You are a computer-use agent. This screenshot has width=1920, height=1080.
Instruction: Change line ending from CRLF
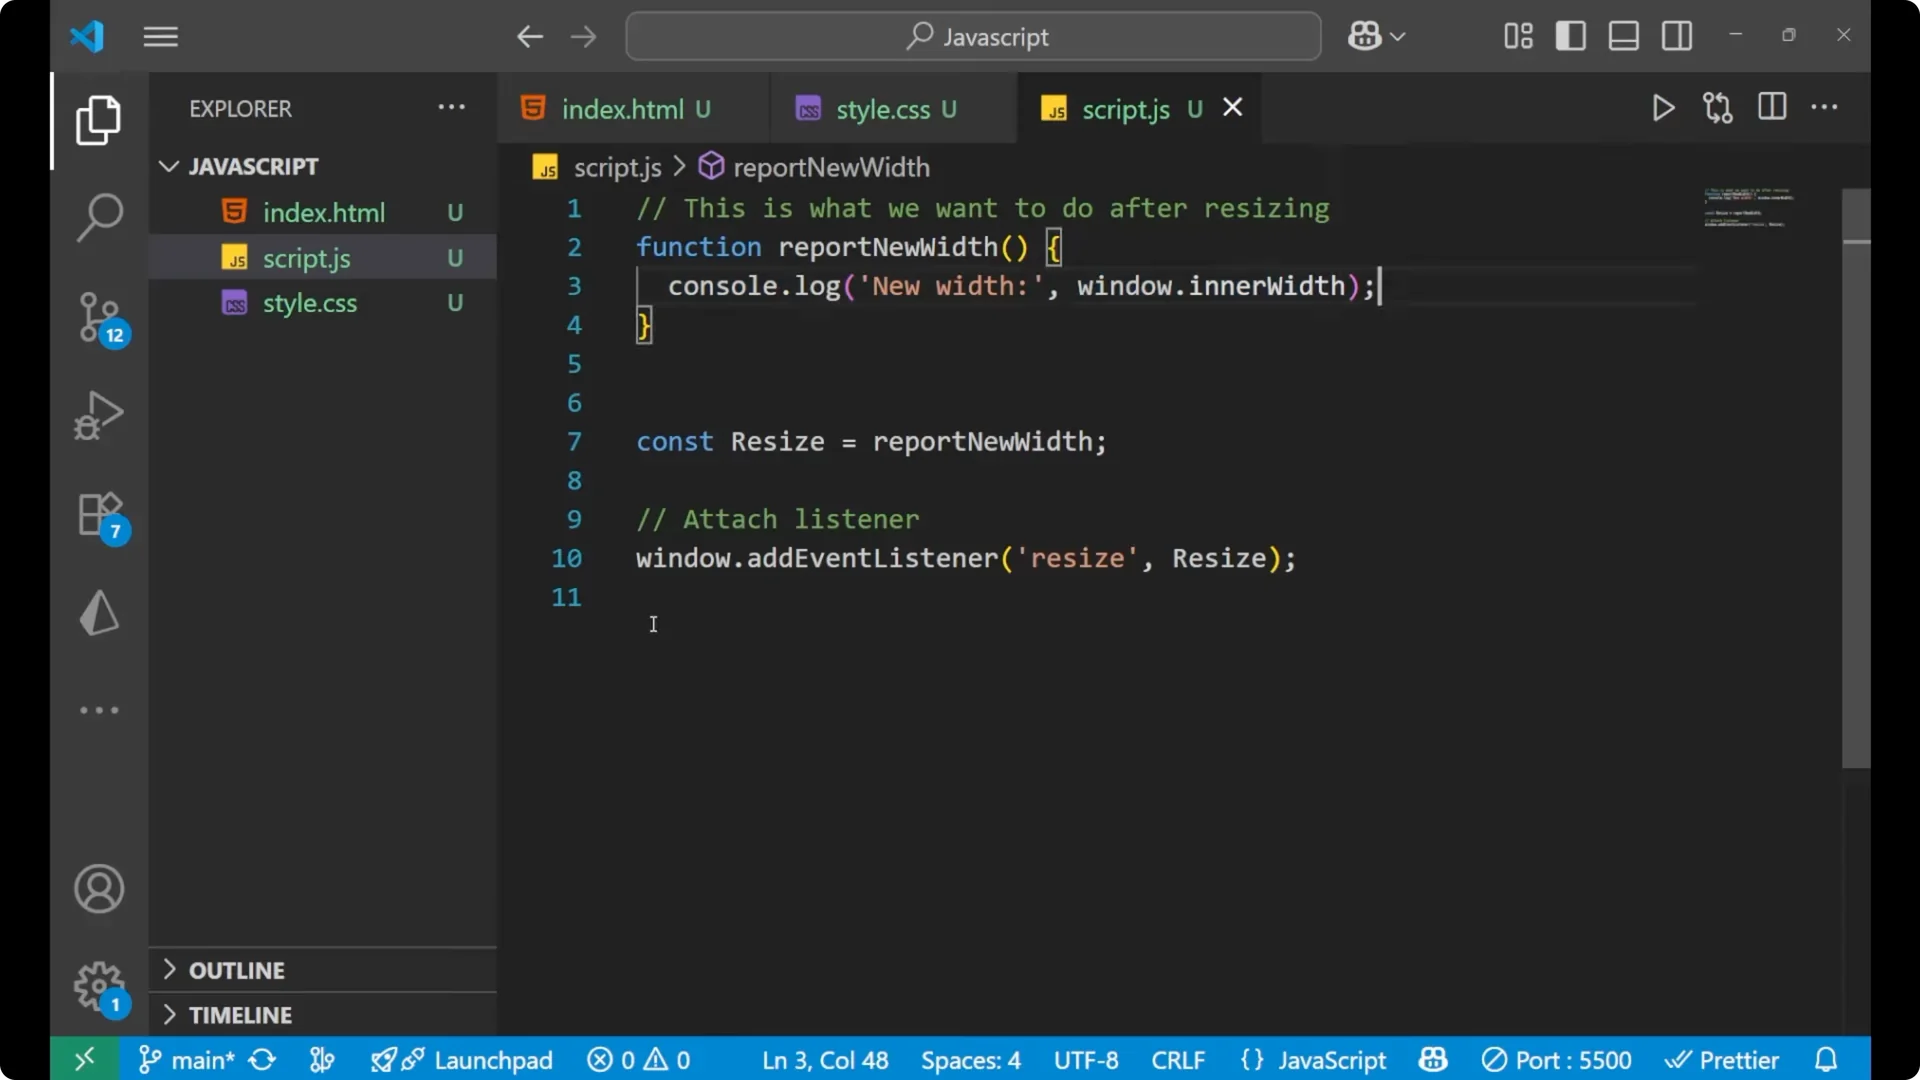[x=1177, y=1059]
